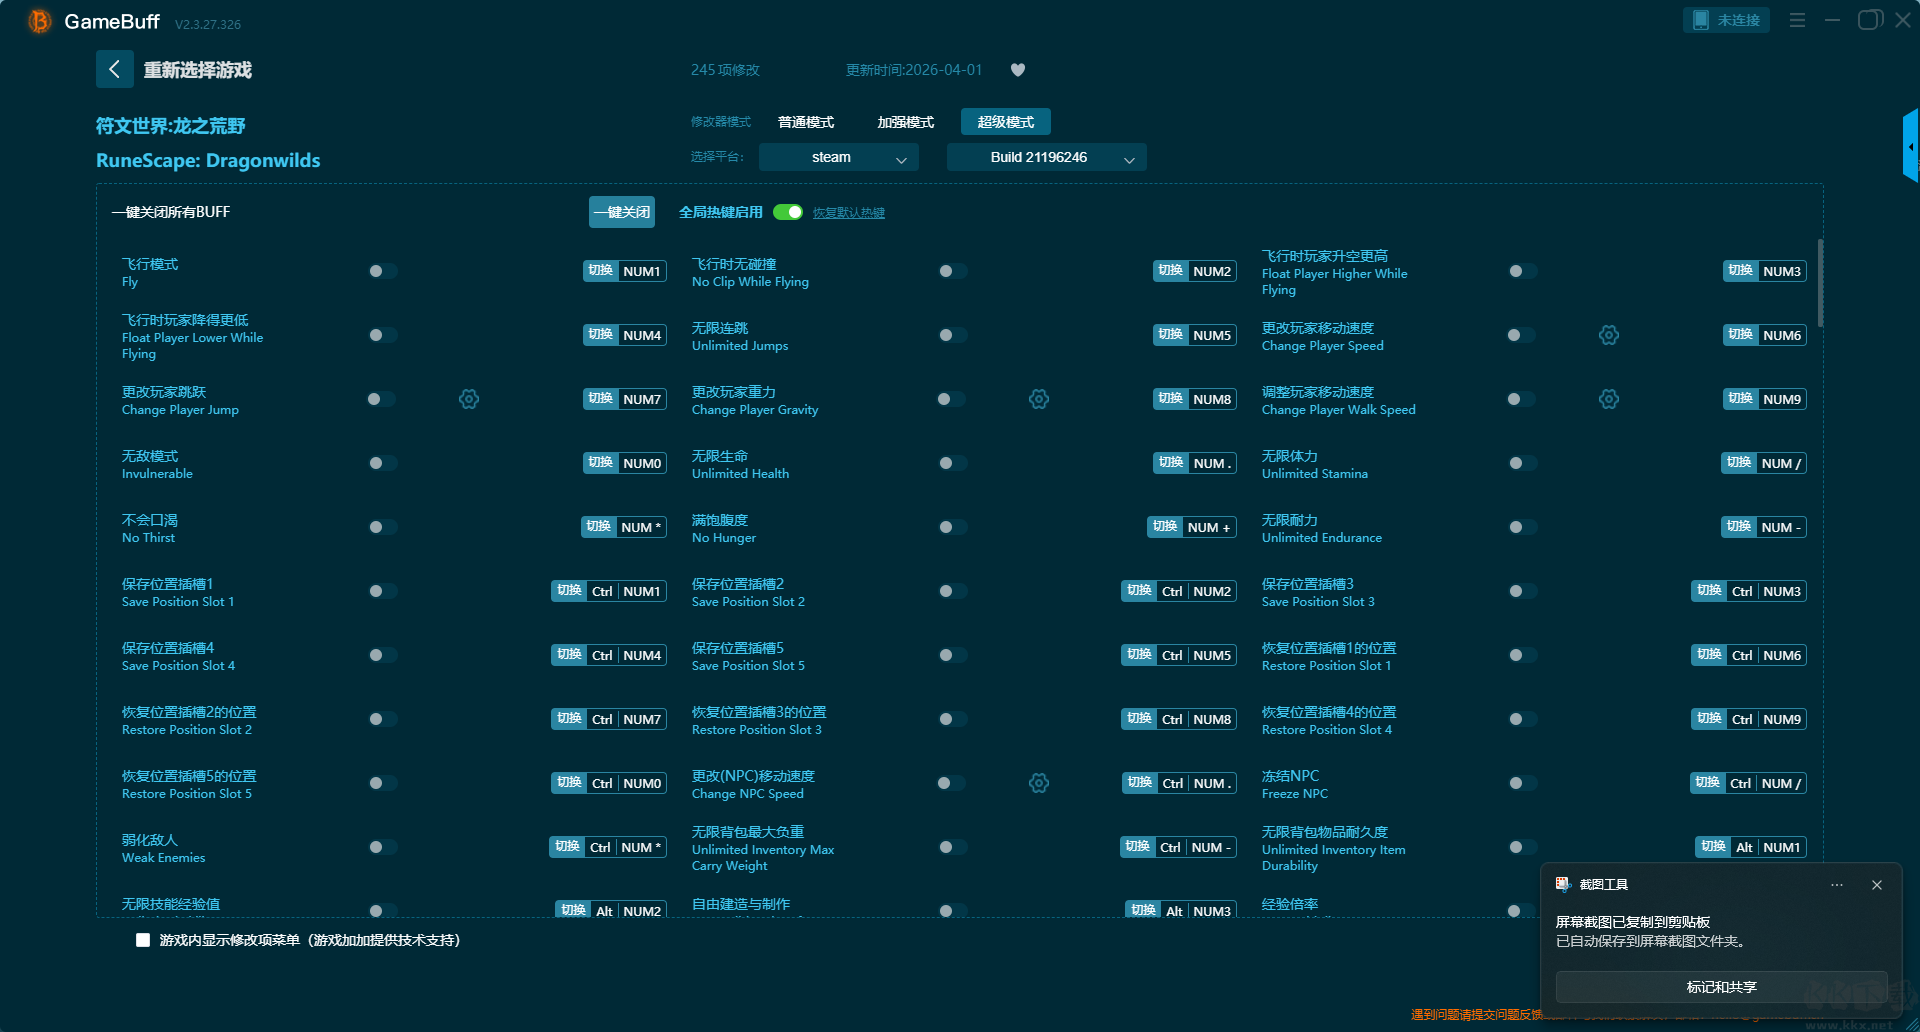This screenshot has height=1032, width=1920.
Task: Toggle the Change Player Jump switch
Action: pyautogui.click(x=382, y=399)
